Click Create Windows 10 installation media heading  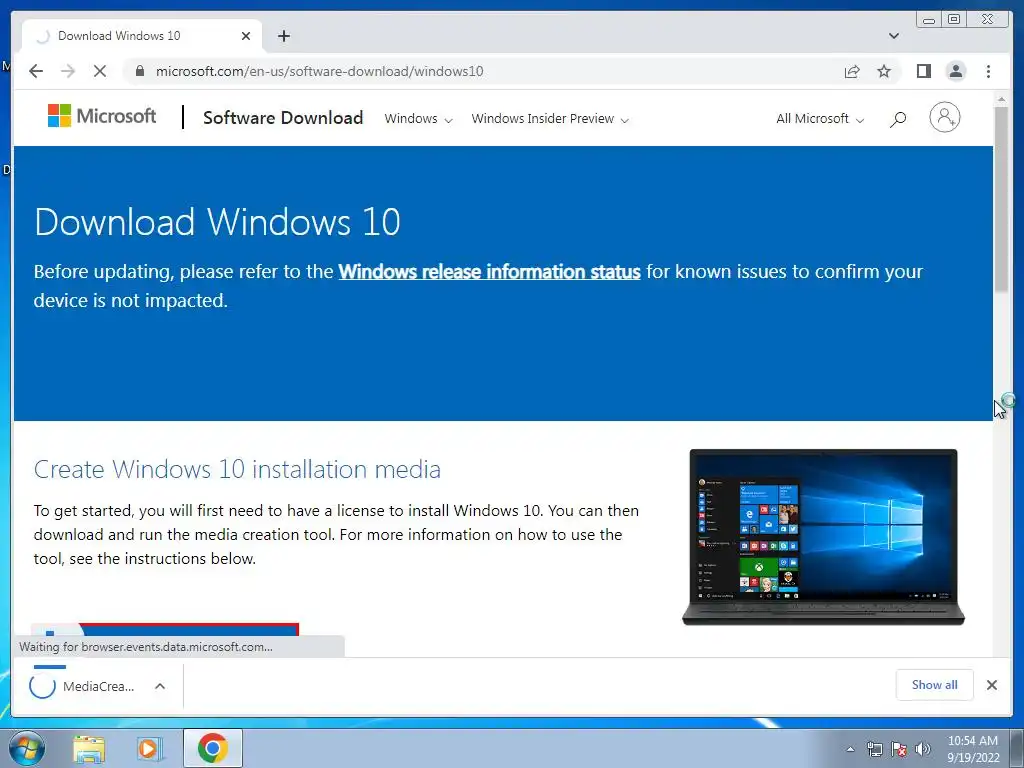click(x=237, y=470)
